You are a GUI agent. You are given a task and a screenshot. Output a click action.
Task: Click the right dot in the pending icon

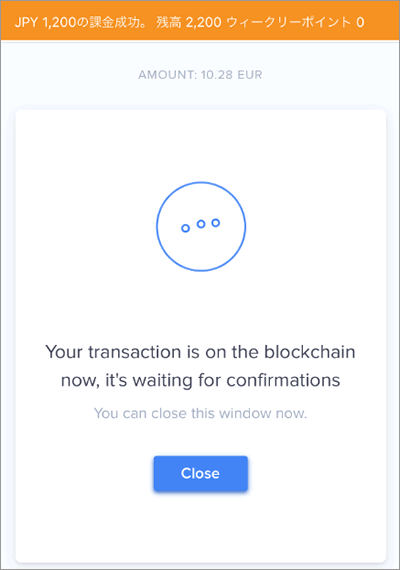pos(216,222)
